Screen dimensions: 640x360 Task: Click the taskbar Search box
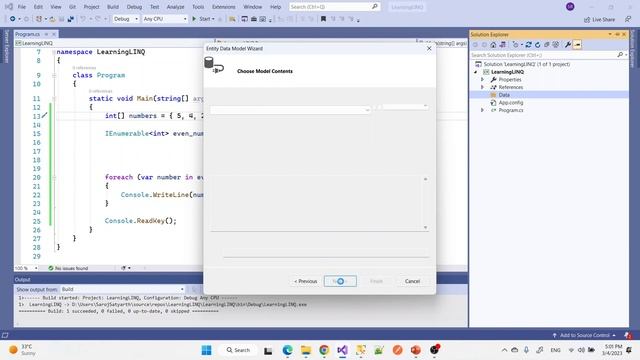(238, 350)
